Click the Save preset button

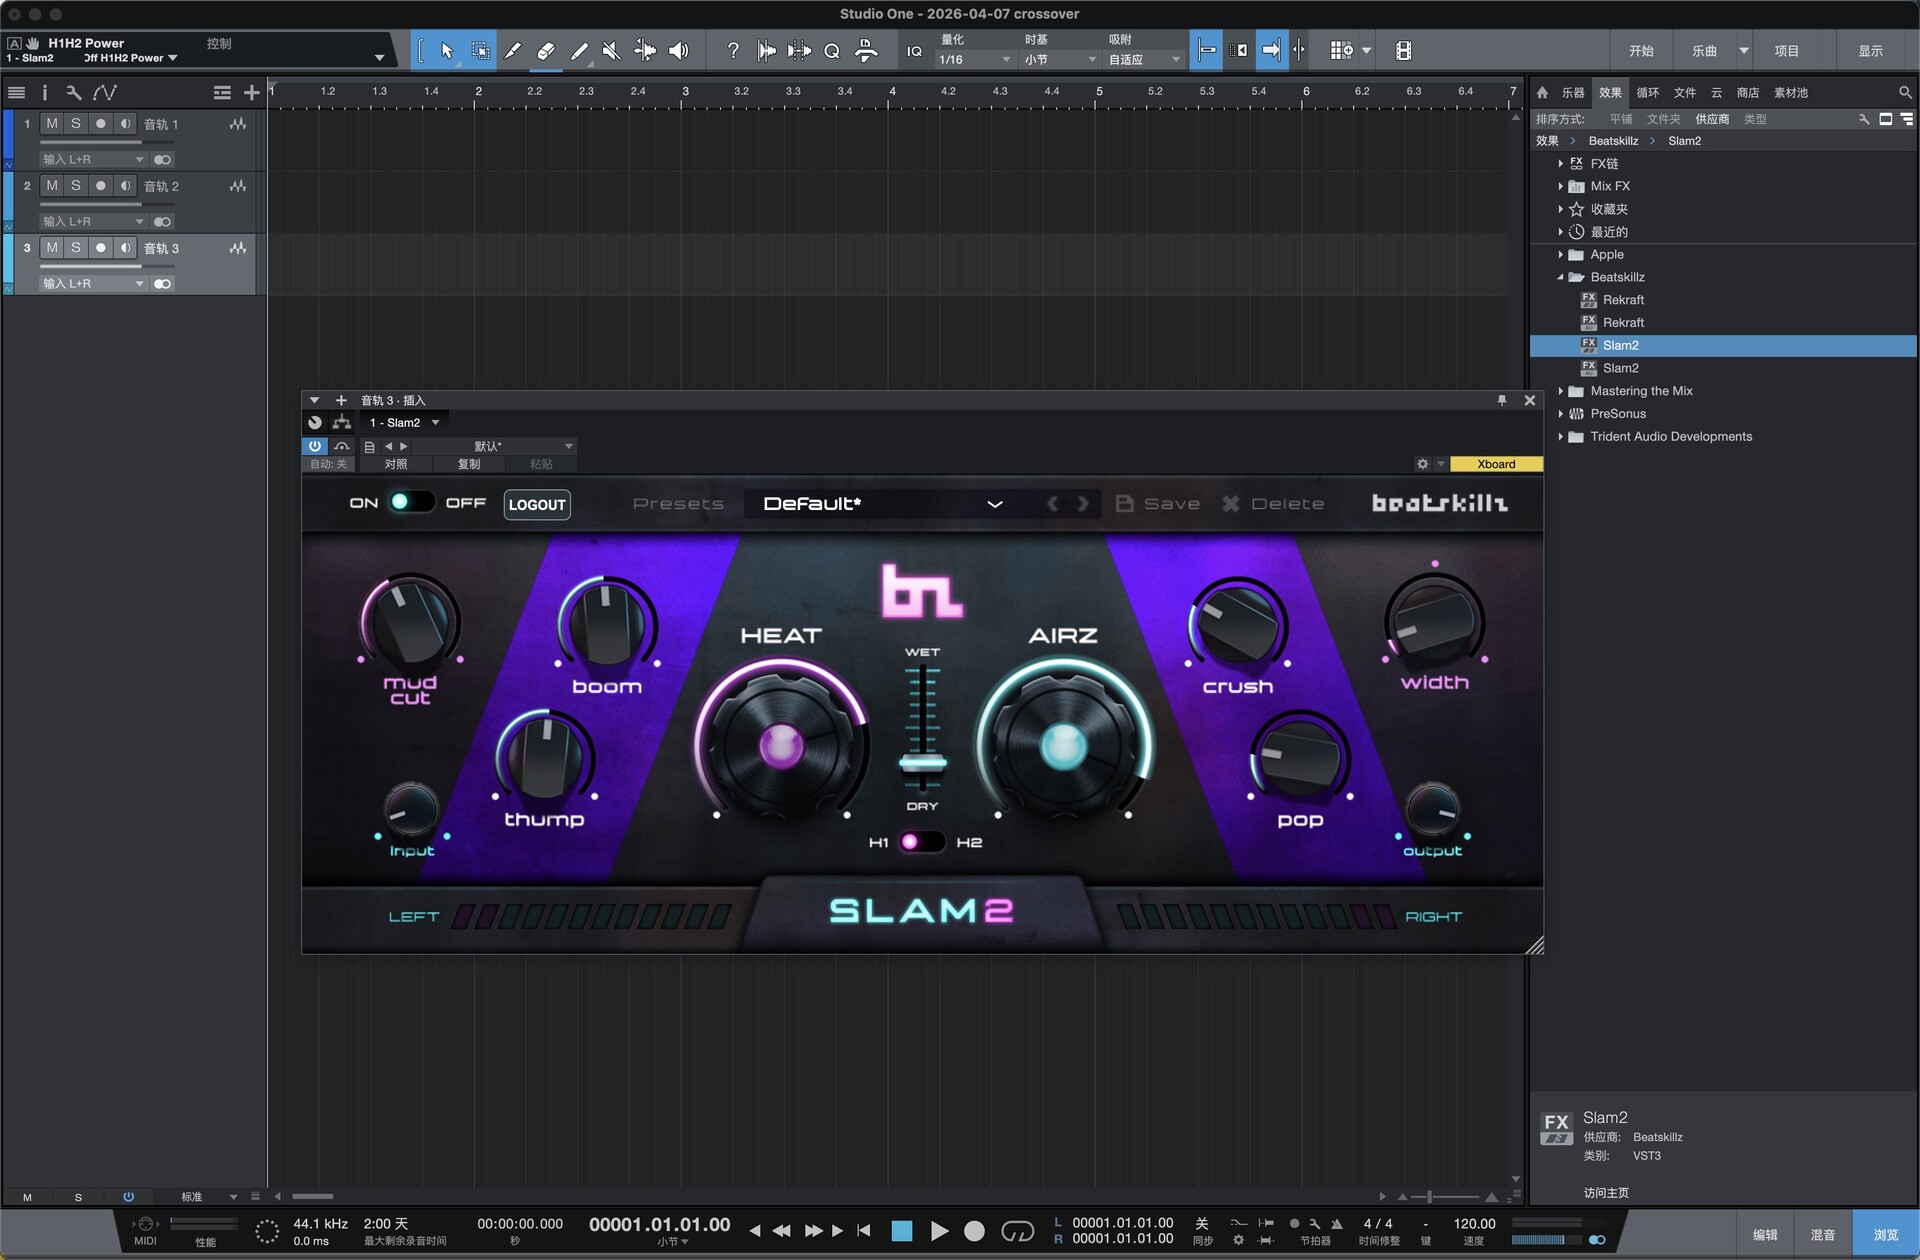pos(1158,504)
